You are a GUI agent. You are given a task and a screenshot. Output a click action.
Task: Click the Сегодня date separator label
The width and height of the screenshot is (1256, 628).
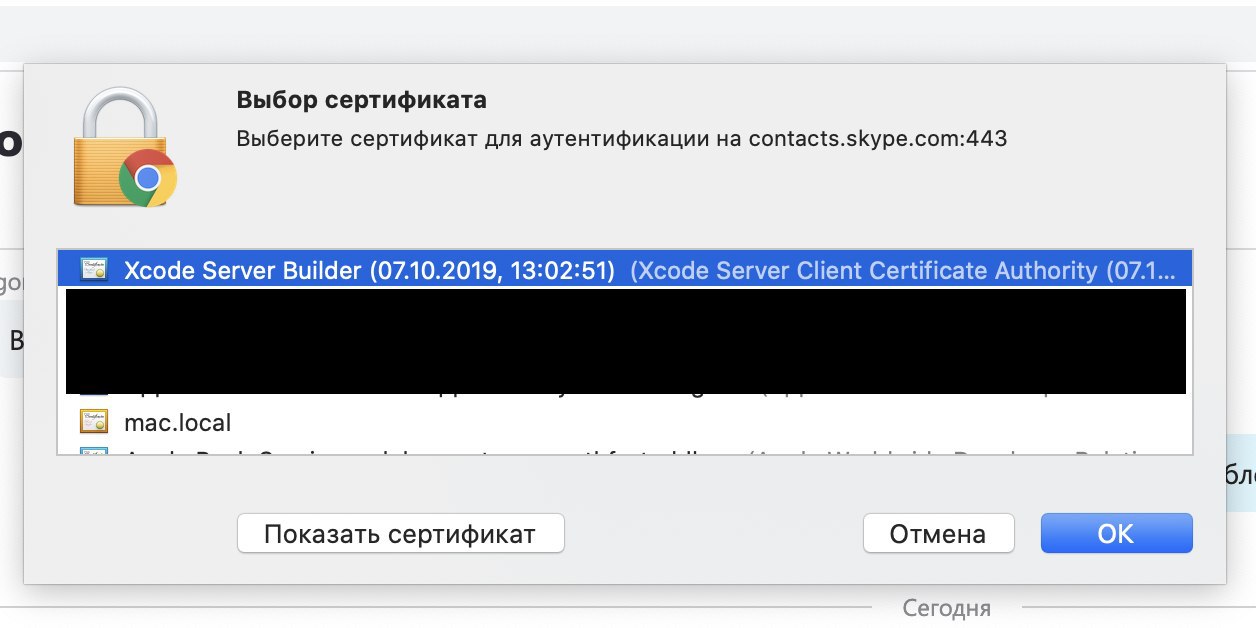(x=946, y=608)
